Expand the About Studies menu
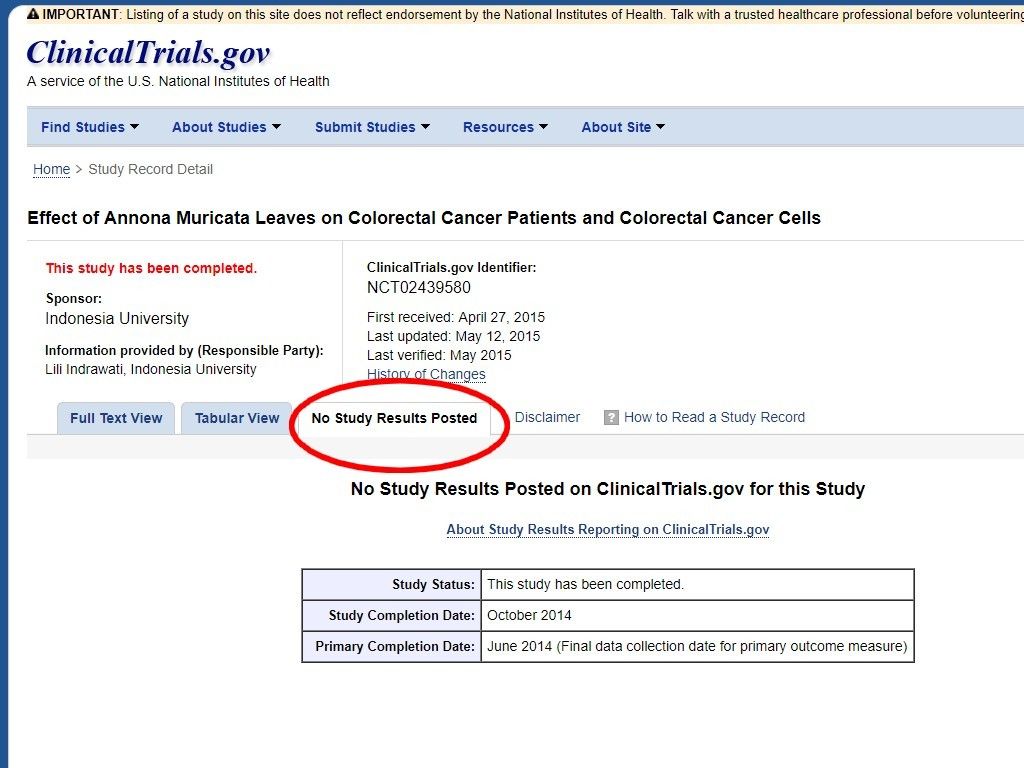 pos(226,127)
